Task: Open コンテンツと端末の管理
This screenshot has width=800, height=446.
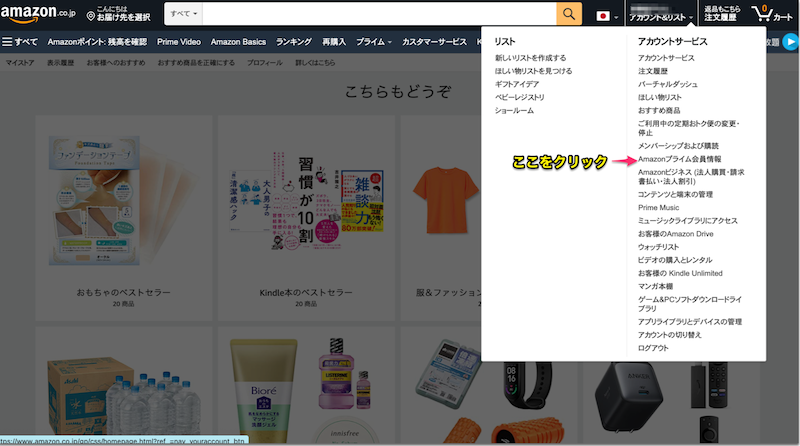Action: 676,194
